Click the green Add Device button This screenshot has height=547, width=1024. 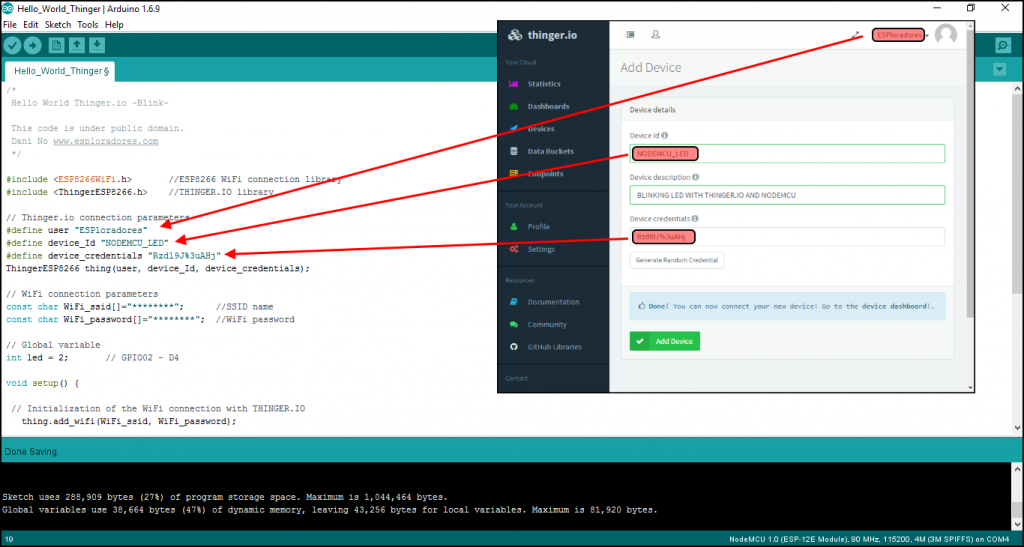click(664, 341)
